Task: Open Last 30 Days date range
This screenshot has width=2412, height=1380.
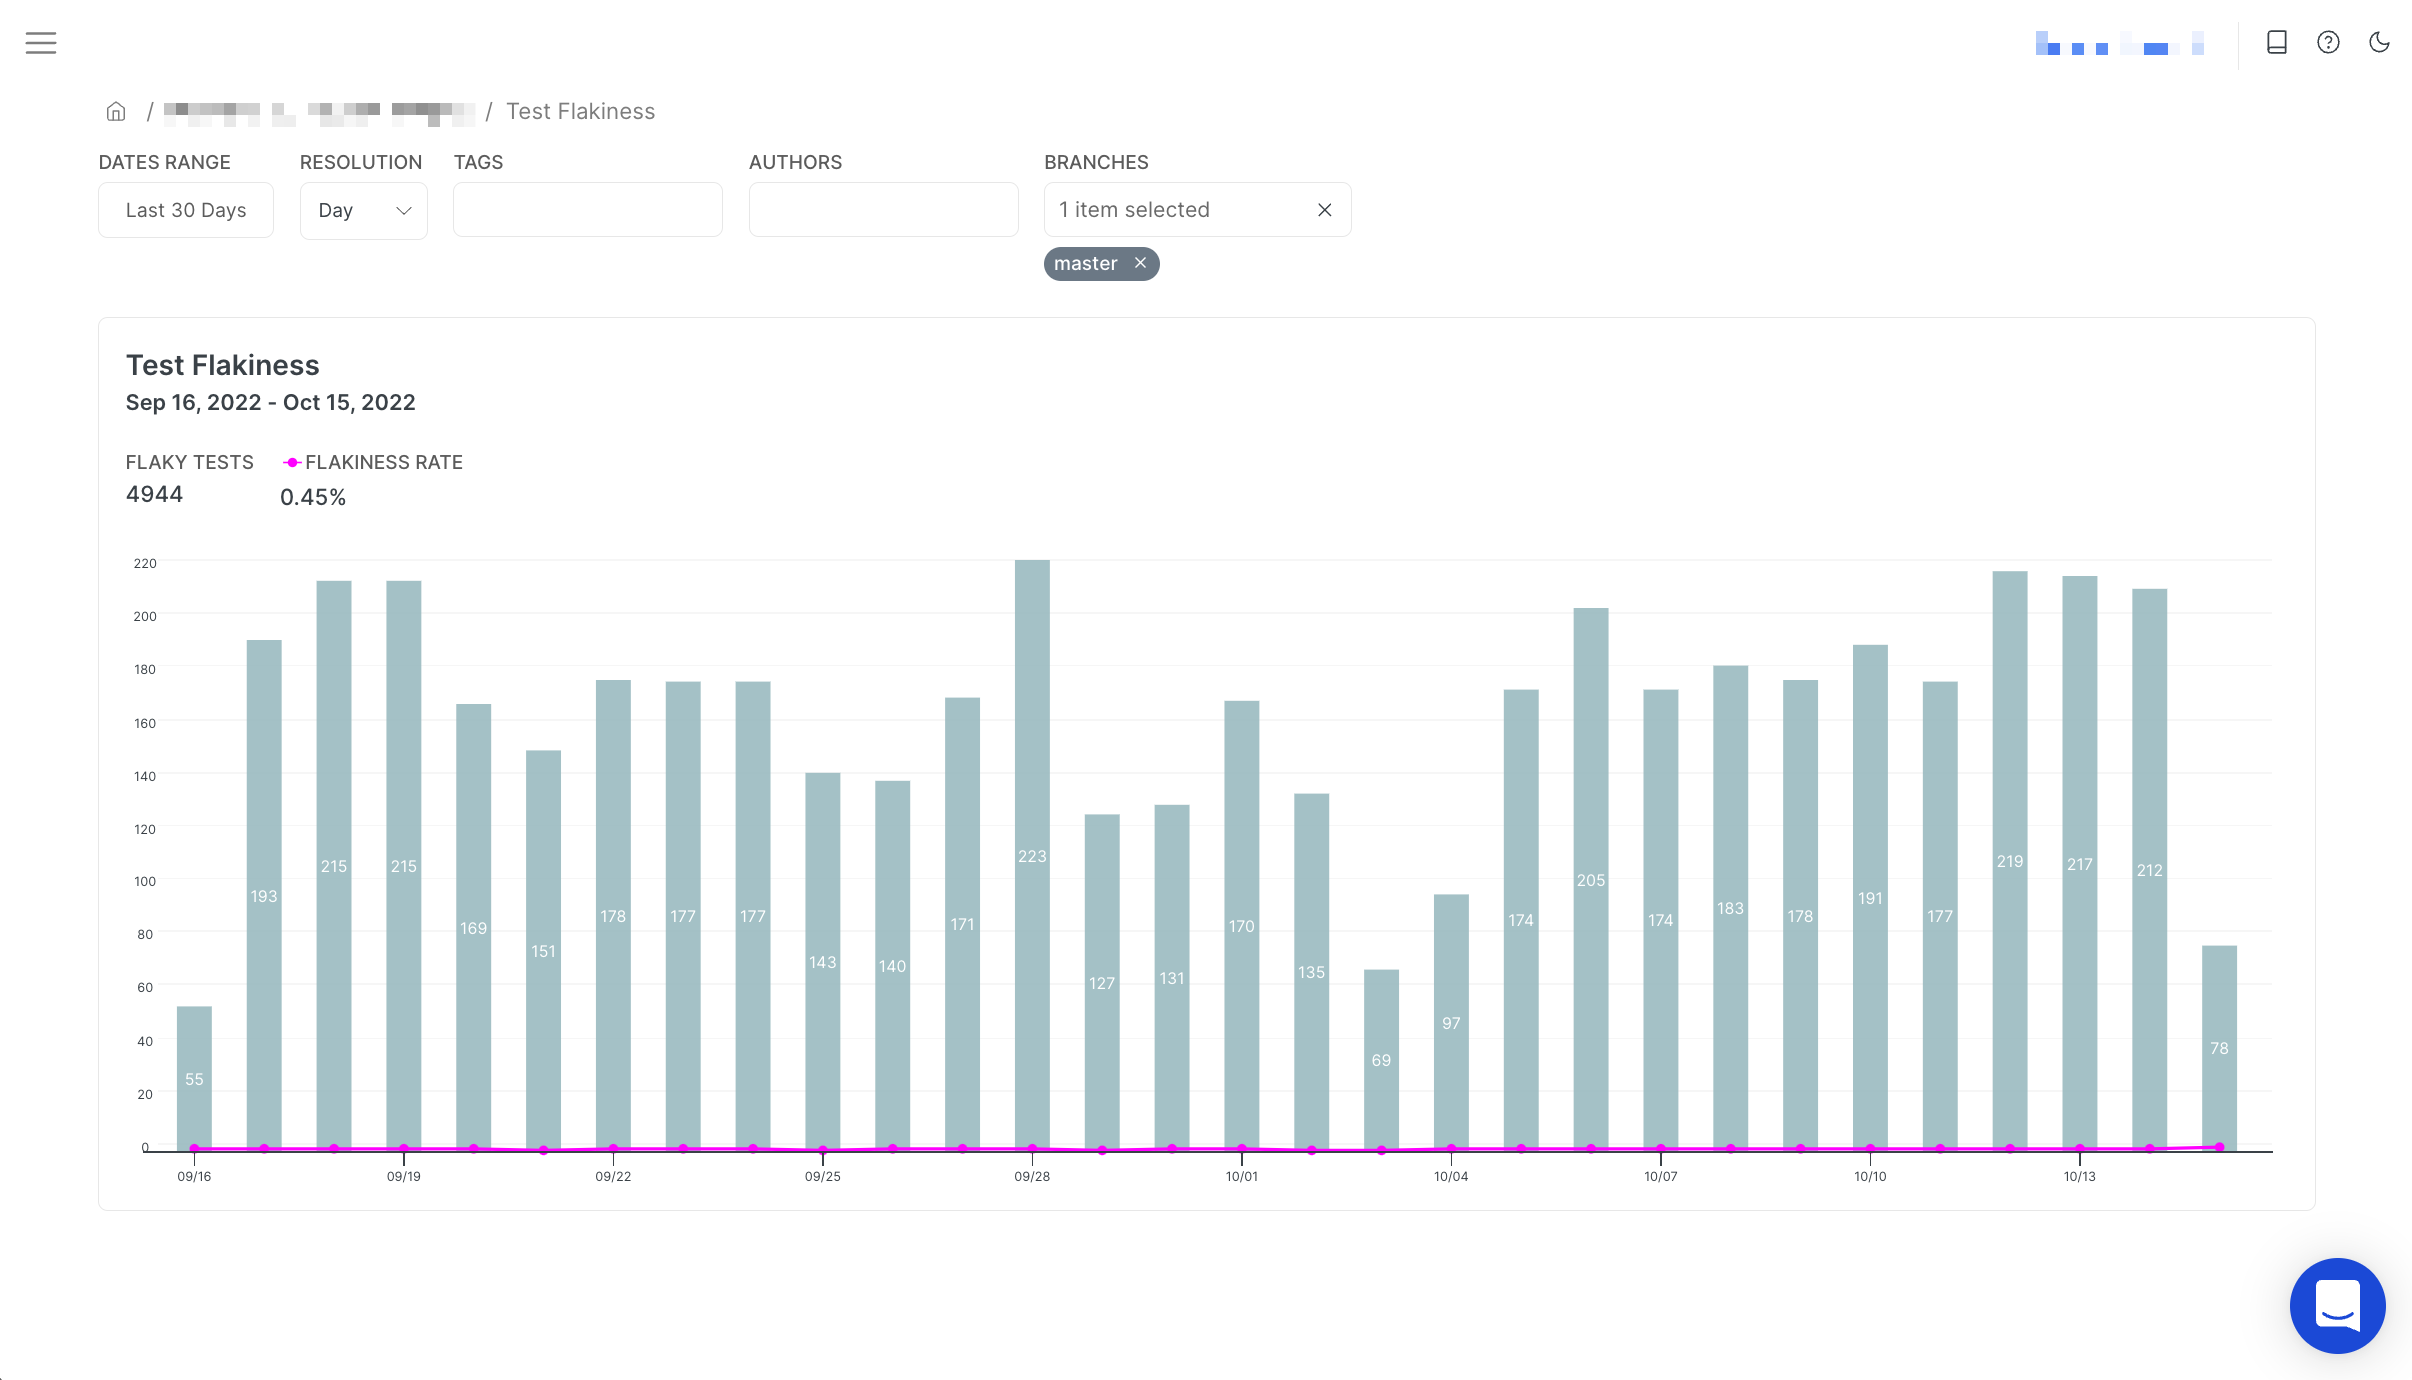Action: click(186, 210)
